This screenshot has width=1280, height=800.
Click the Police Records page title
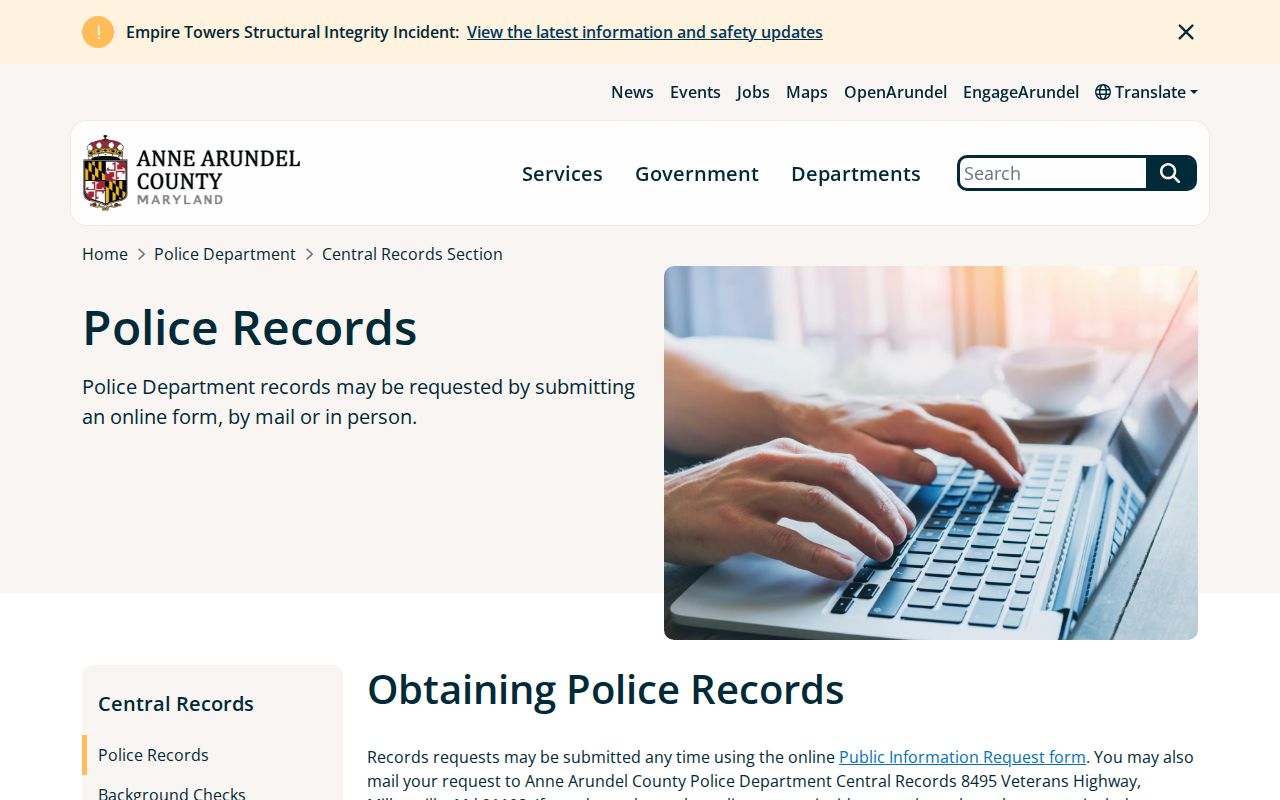tap(250, 328)
